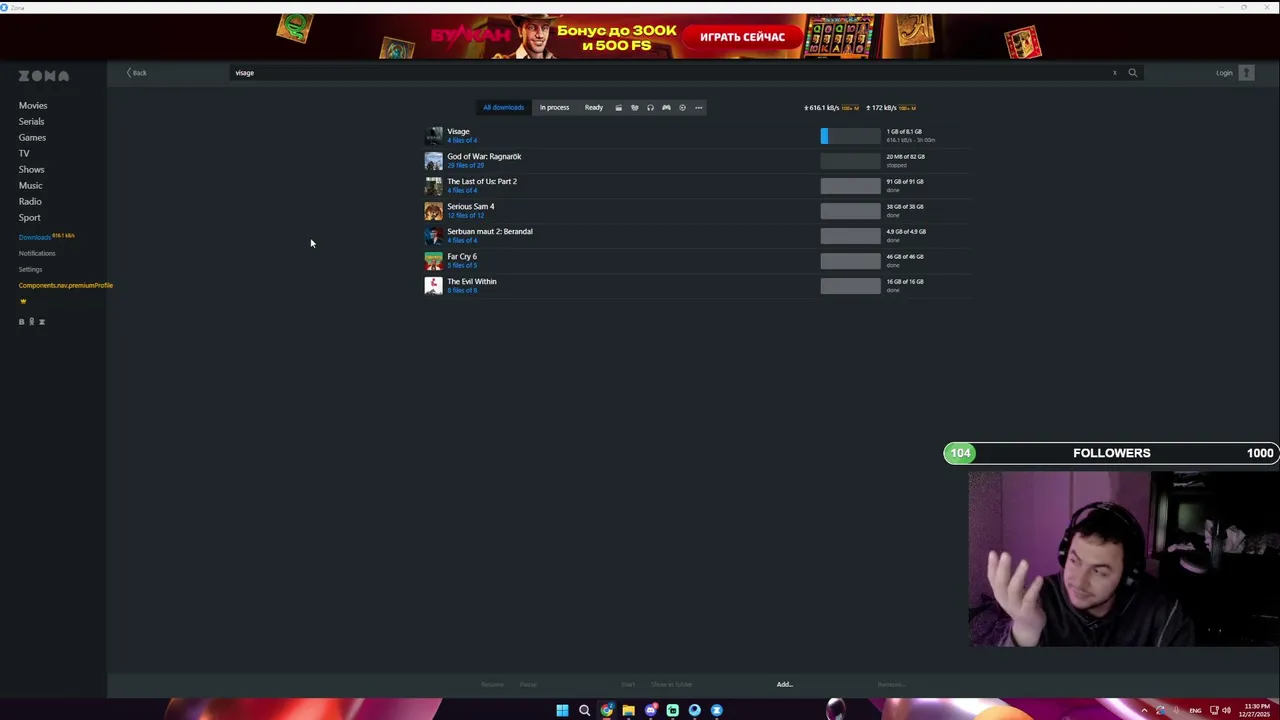Open the Shows section

pyautogui.click(x=31, y=170)
